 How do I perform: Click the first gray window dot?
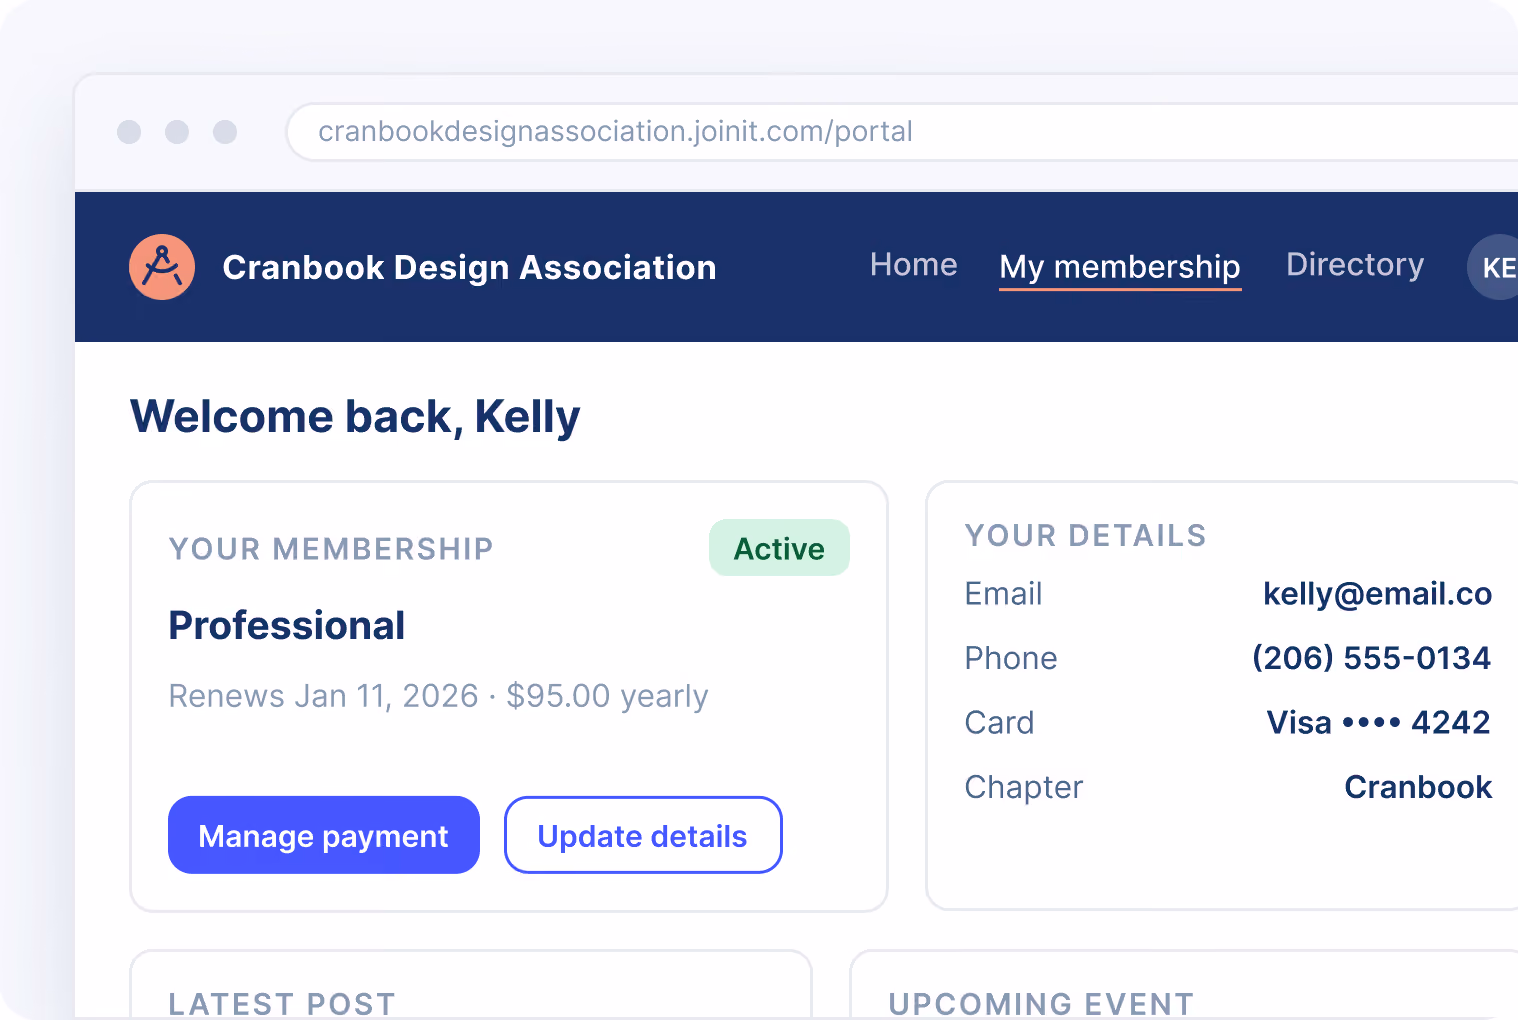129,132
